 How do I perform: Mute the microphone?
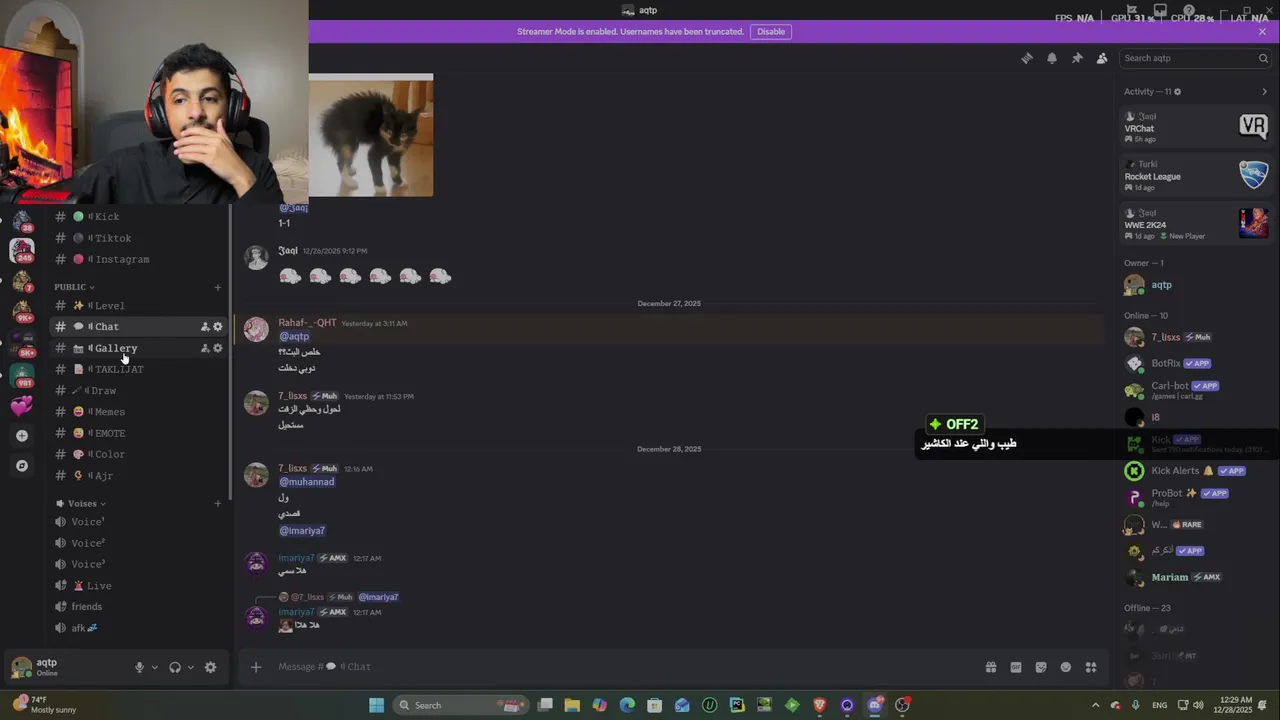pos(140,667)
